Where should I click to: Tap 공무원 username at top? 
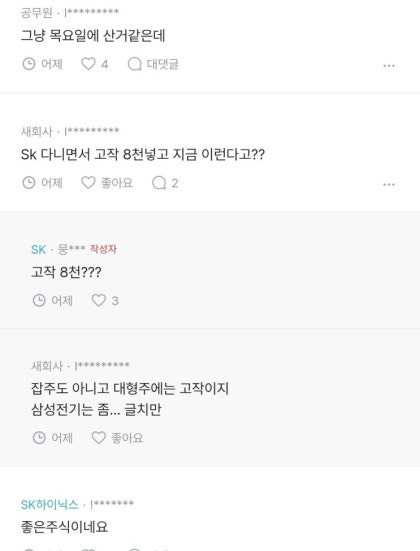pos(37,13)
